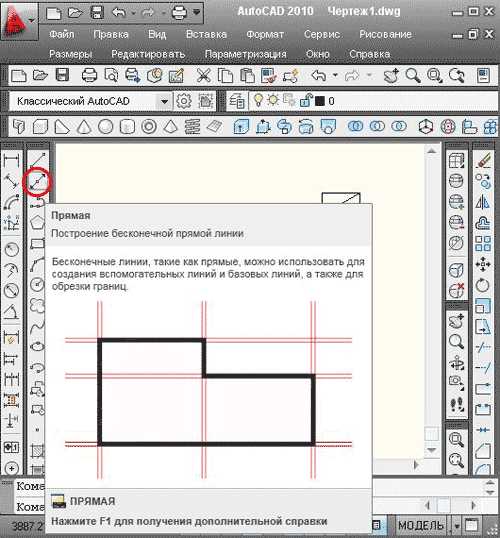500x538 pixels.
Task: Open the Формат menu
Action: click(x=265, y=34)
